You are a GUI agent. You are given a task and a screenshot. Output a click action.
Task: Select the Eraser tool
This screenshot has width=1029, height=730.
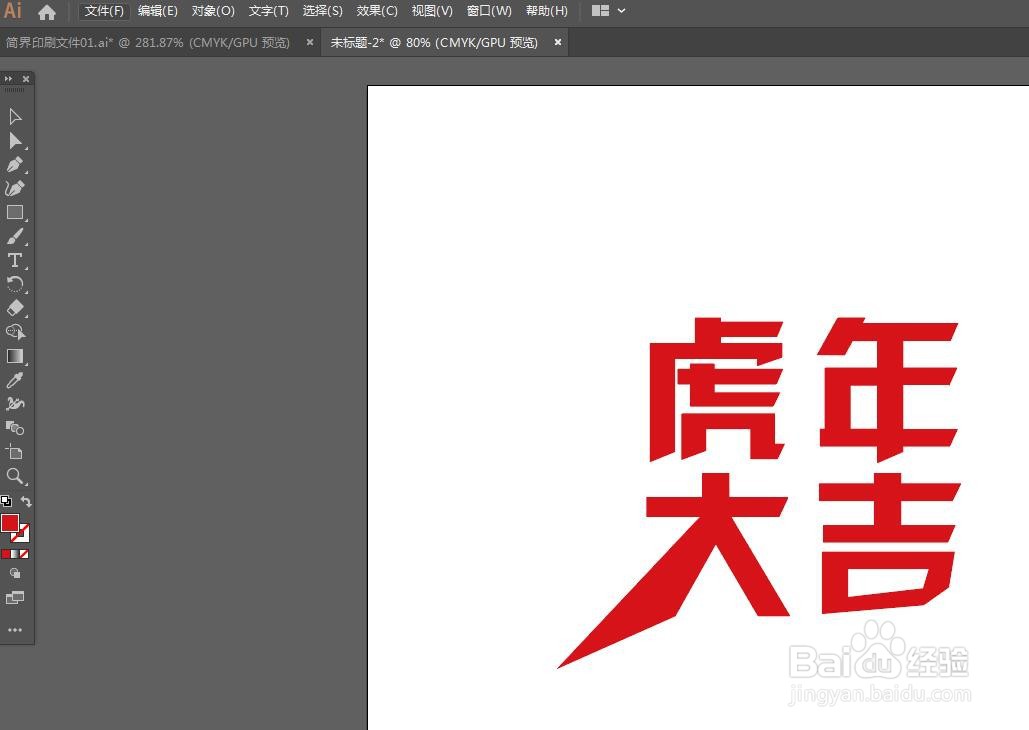click(15, 308)
